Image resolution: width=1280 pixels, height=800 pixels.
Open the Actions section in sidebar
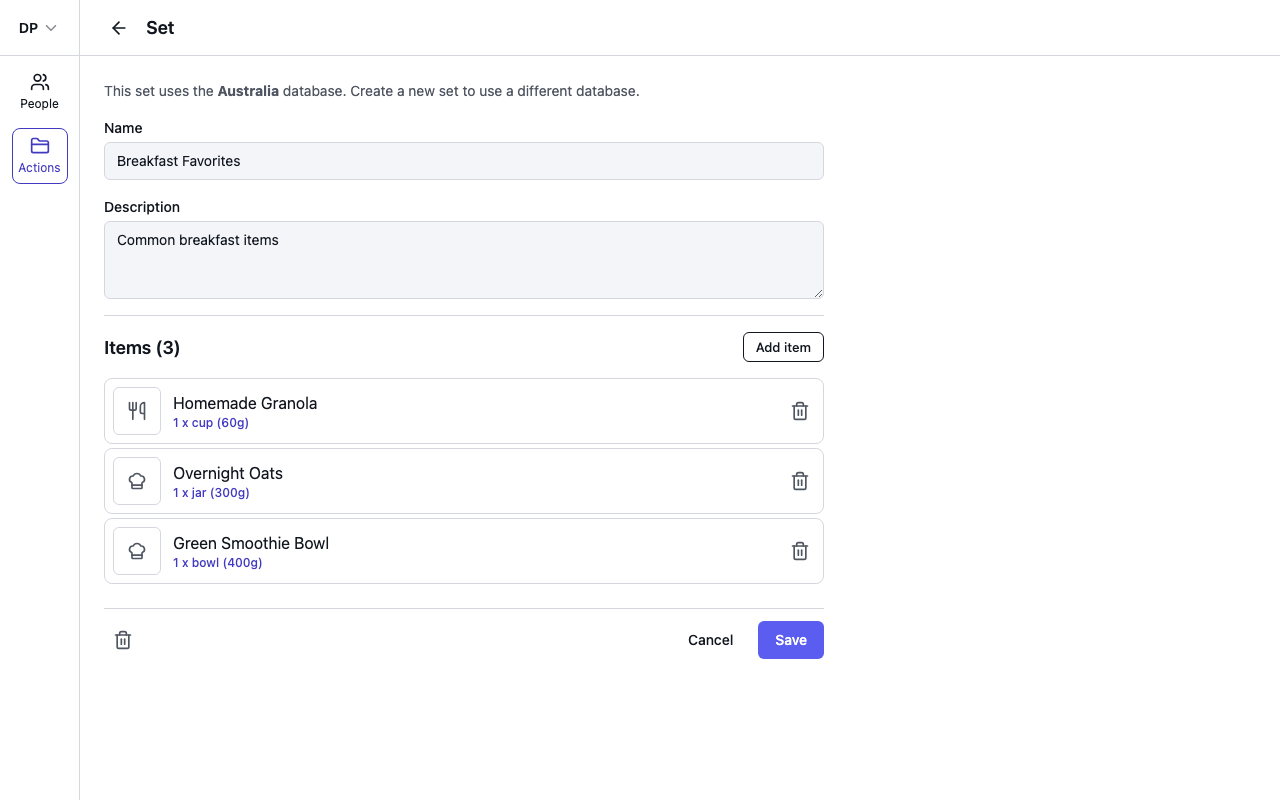[40, 156]
